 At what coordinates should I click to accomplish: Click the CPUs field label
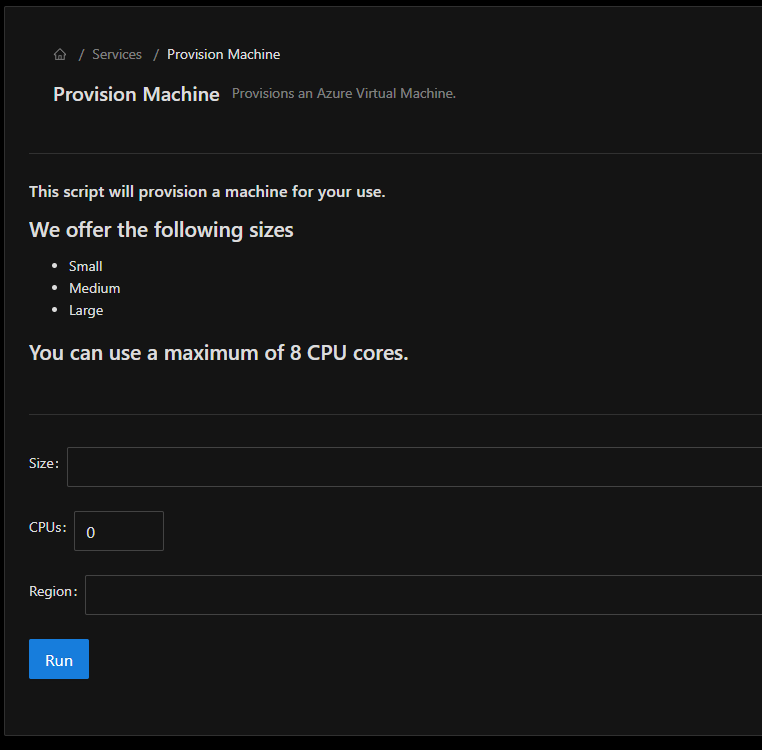pyautogui.click(x=48, y=528)
